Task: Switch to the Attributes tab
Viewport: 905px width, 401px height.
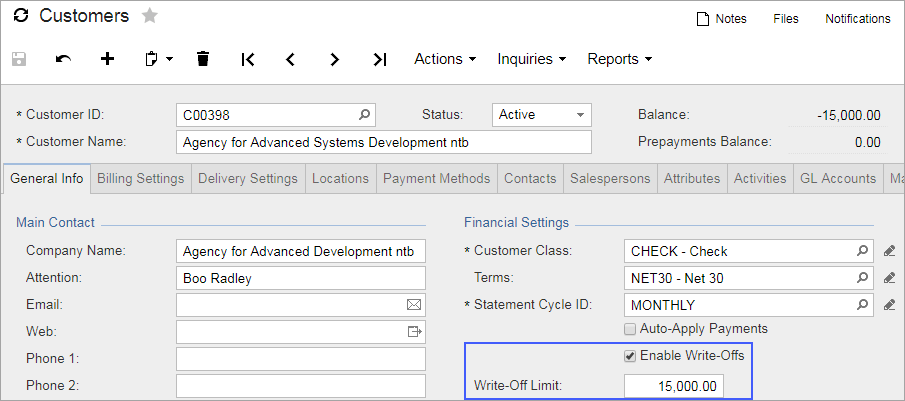Action: click(x=692, y=179)
